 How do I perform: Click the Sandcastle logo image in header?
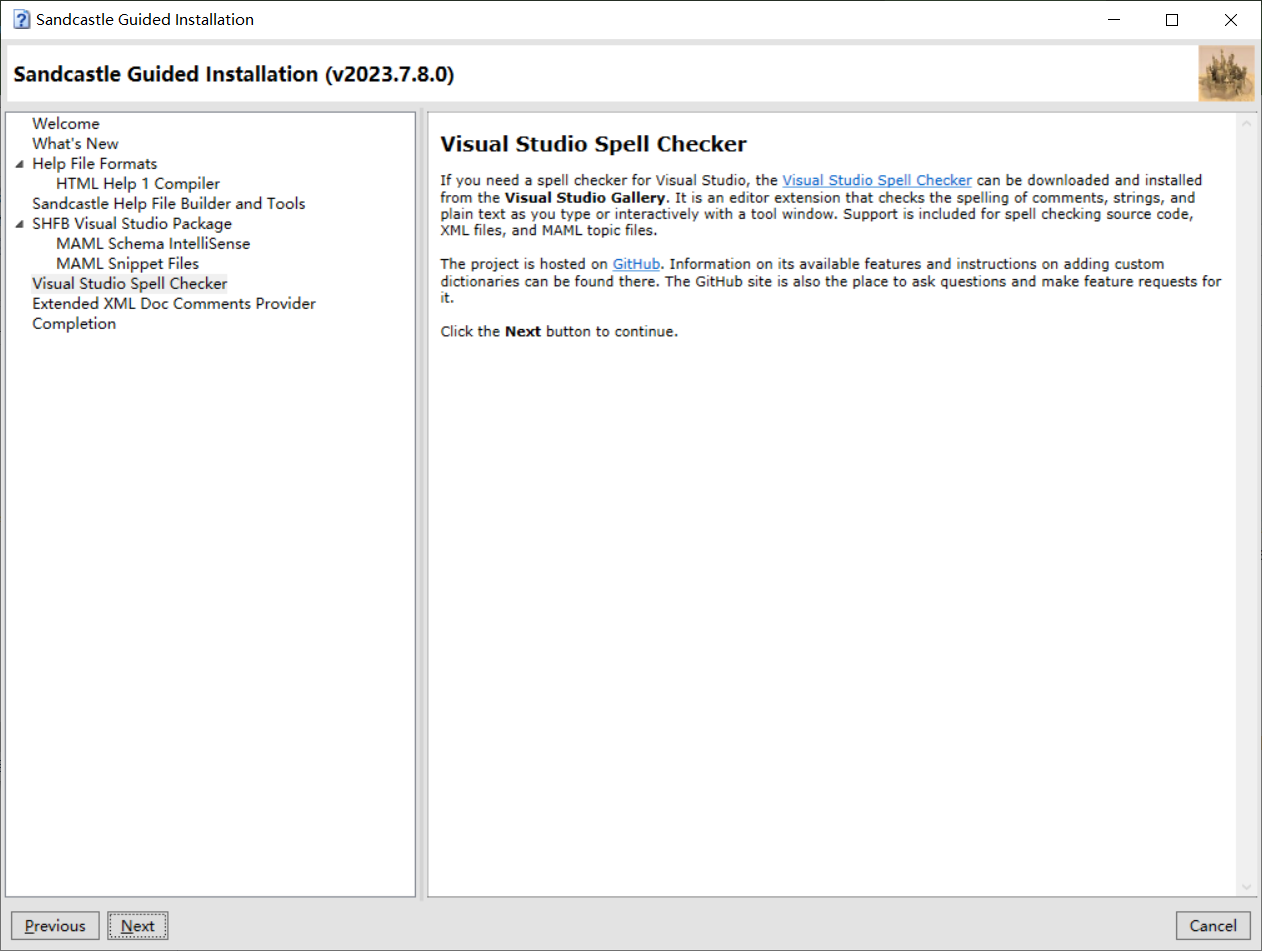pyautogui.click(x=1226, y=74)
